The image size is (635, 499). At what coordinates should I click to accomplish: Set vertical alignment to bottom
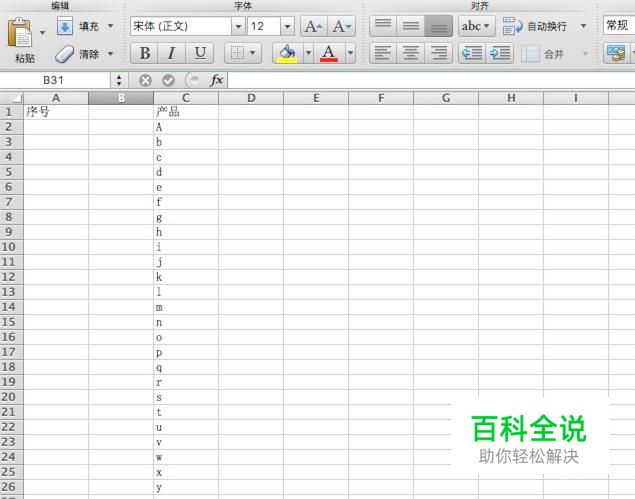coord(439,26)
